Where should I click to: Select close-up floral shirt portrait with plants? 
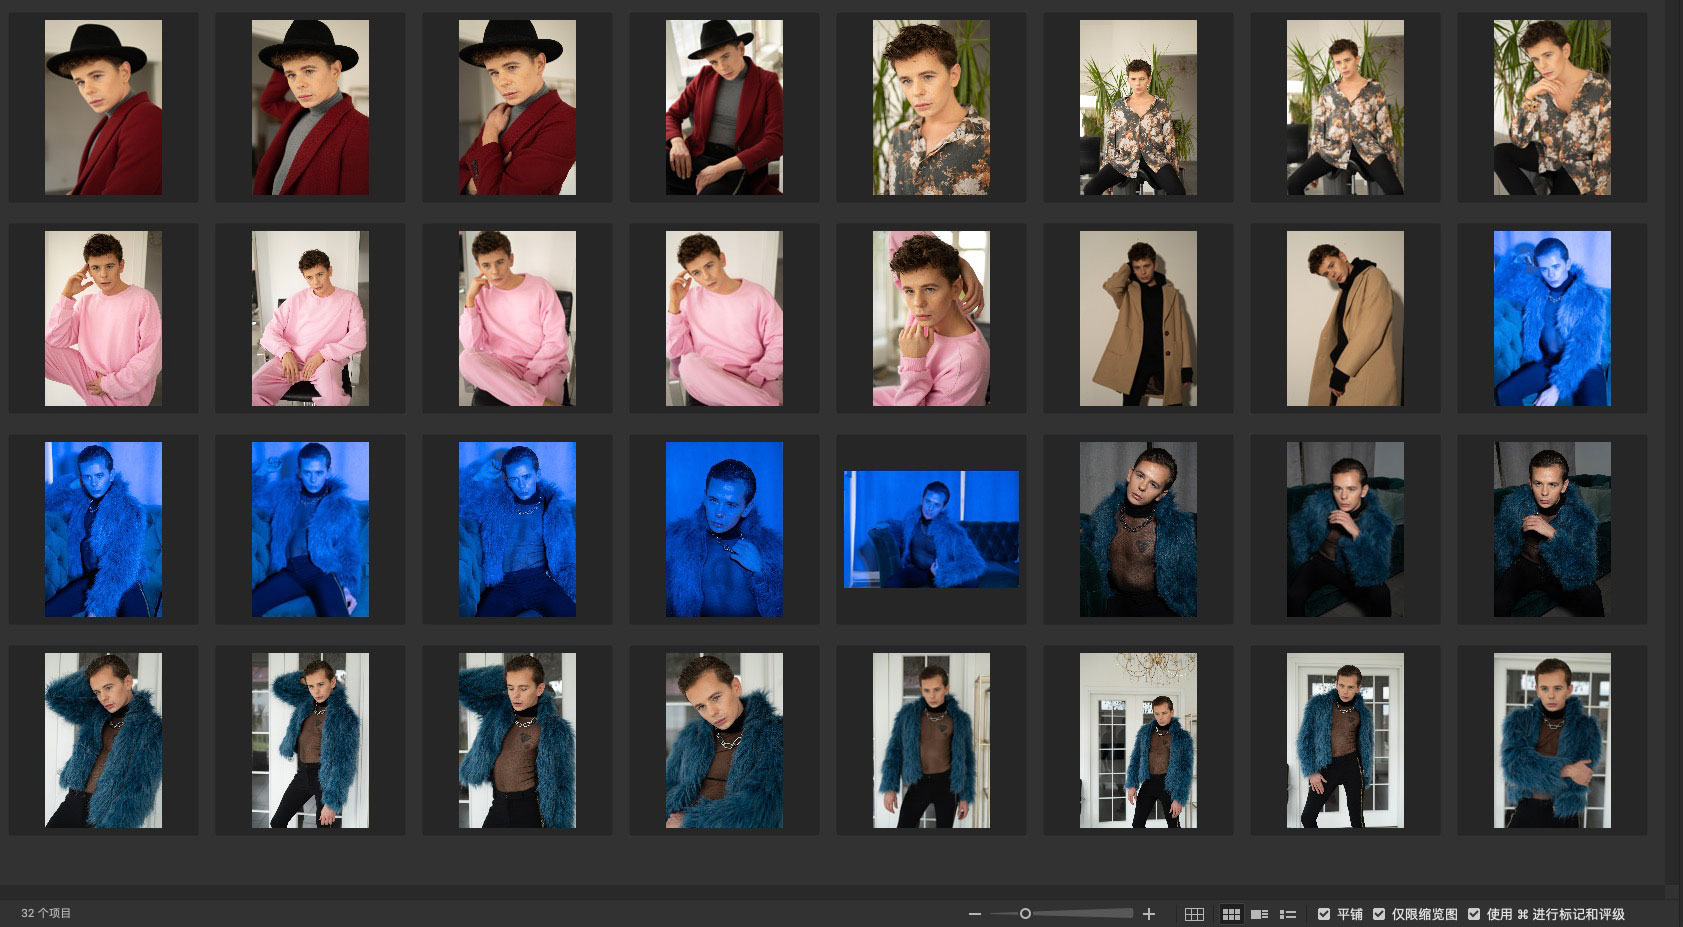(931, 107)
